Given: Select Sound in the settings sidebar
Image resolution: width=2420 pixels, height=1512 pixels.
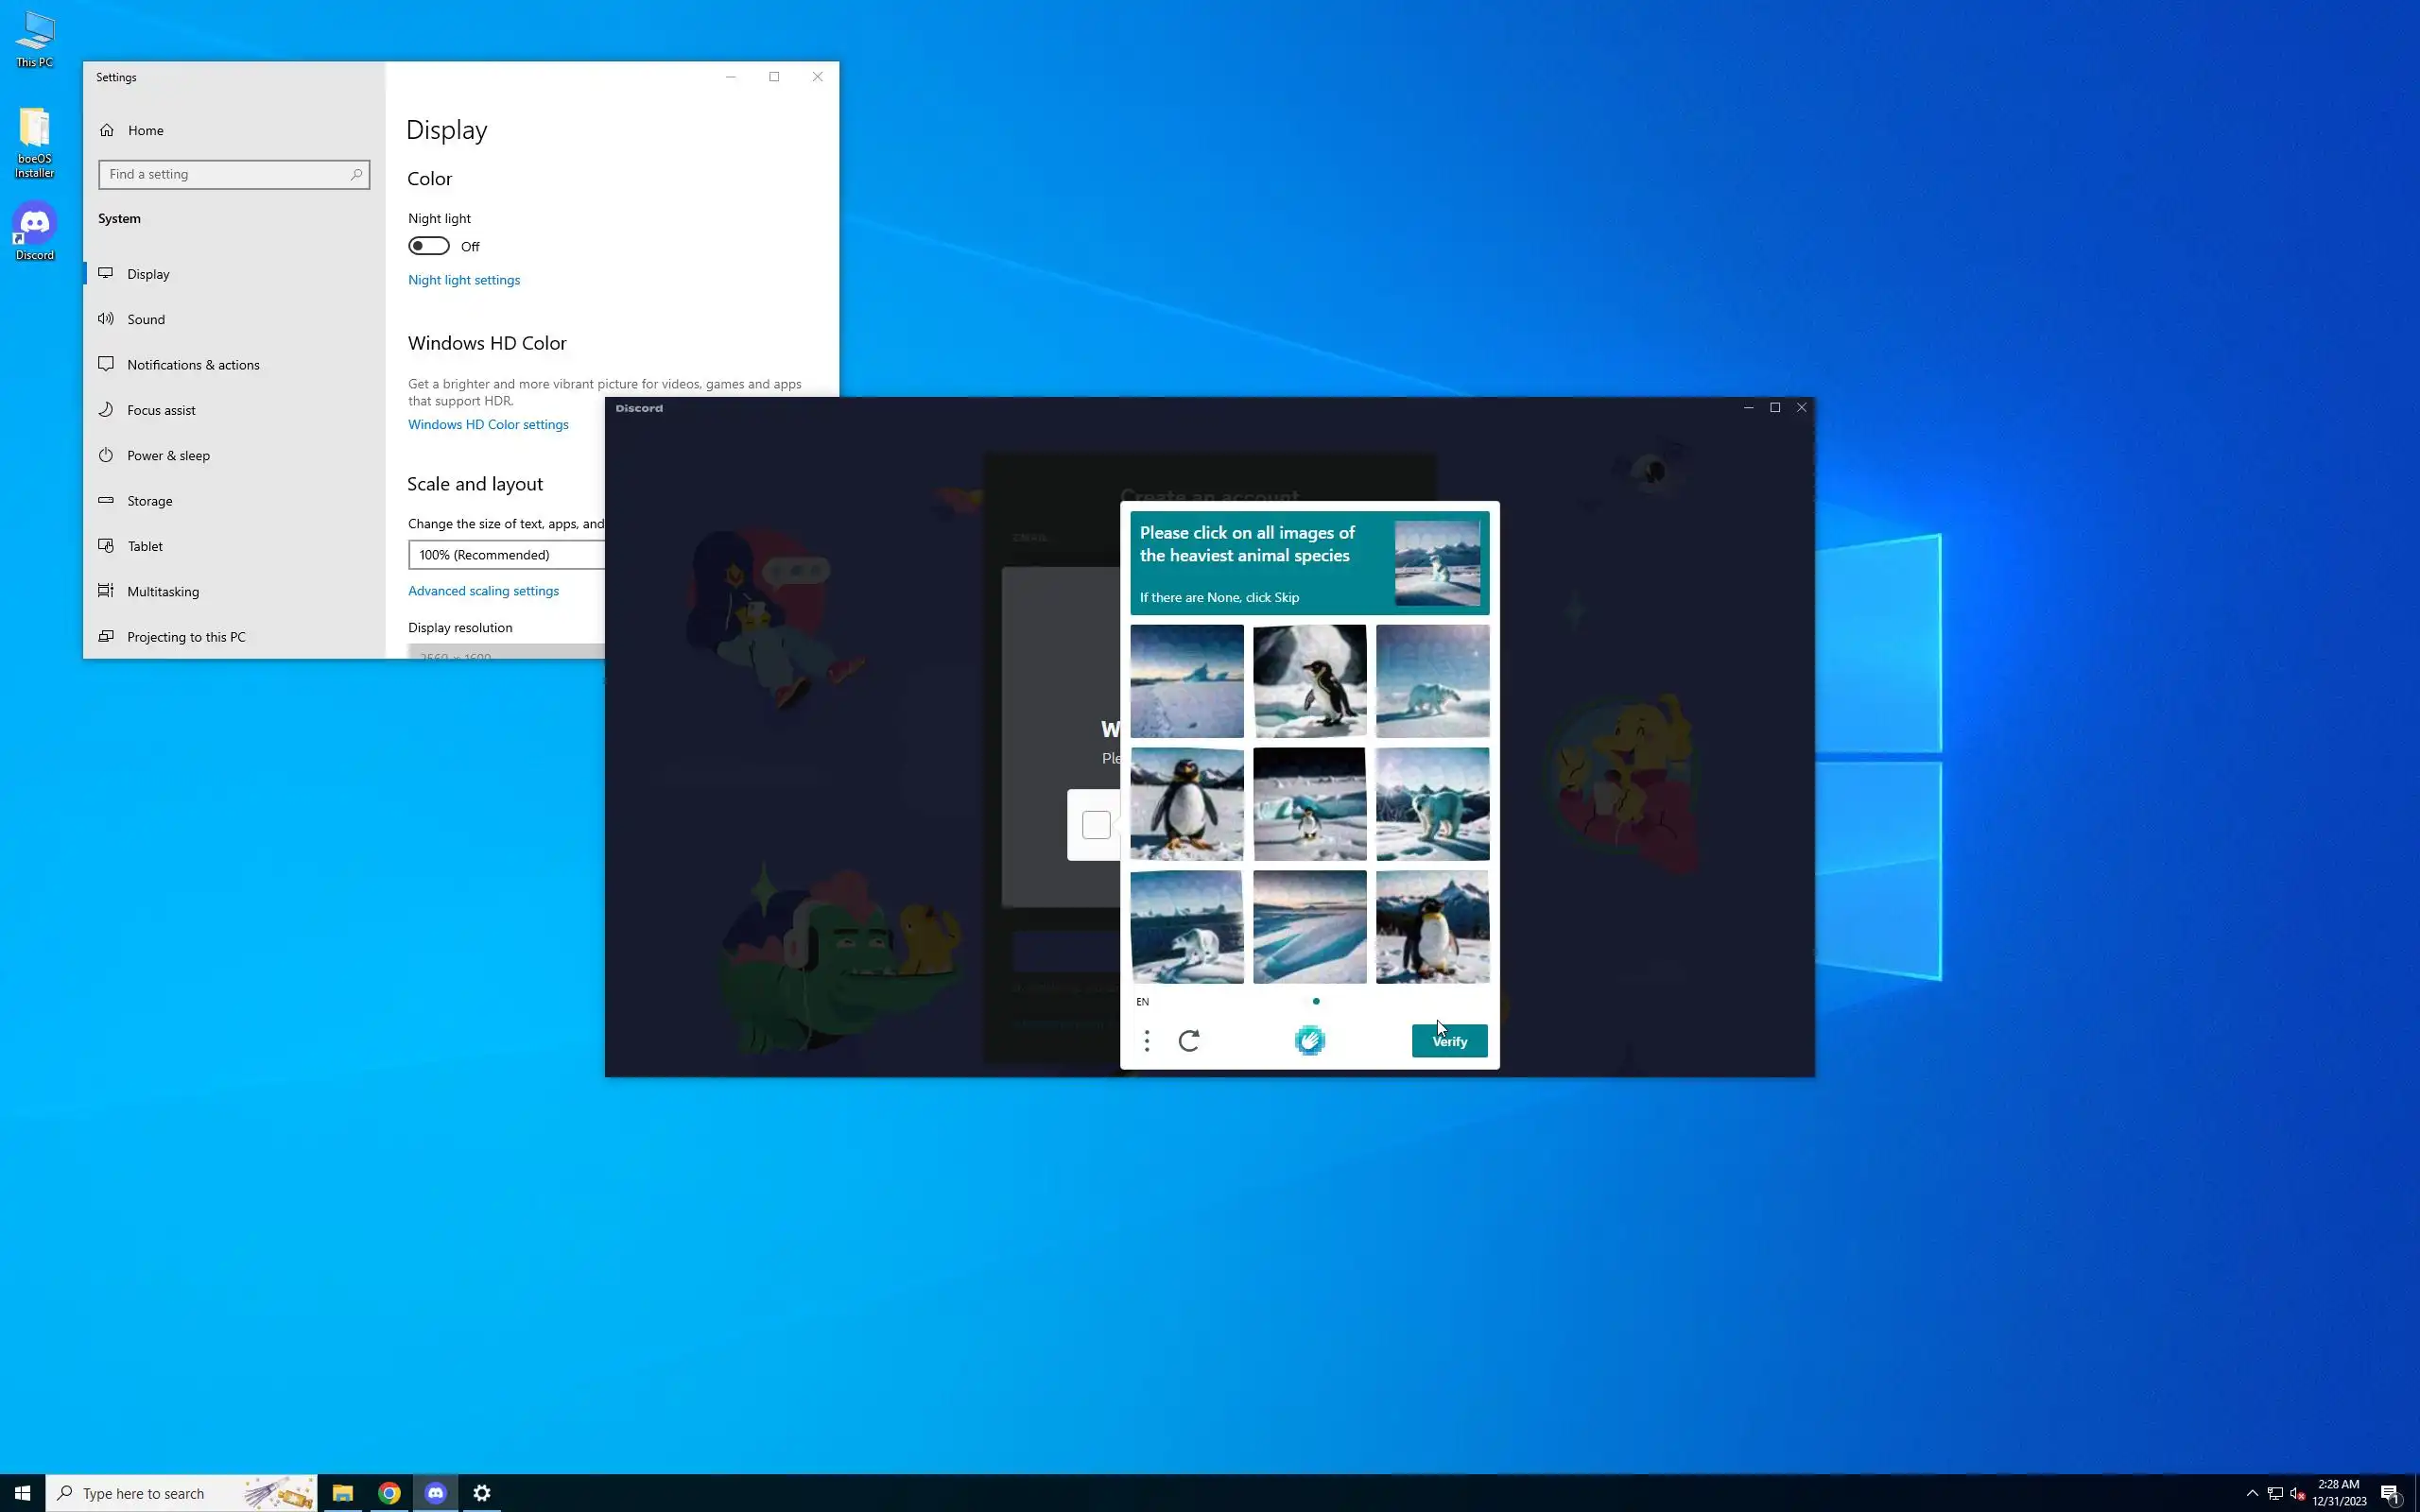Looking at the screenshot, I should coord(146,319).
